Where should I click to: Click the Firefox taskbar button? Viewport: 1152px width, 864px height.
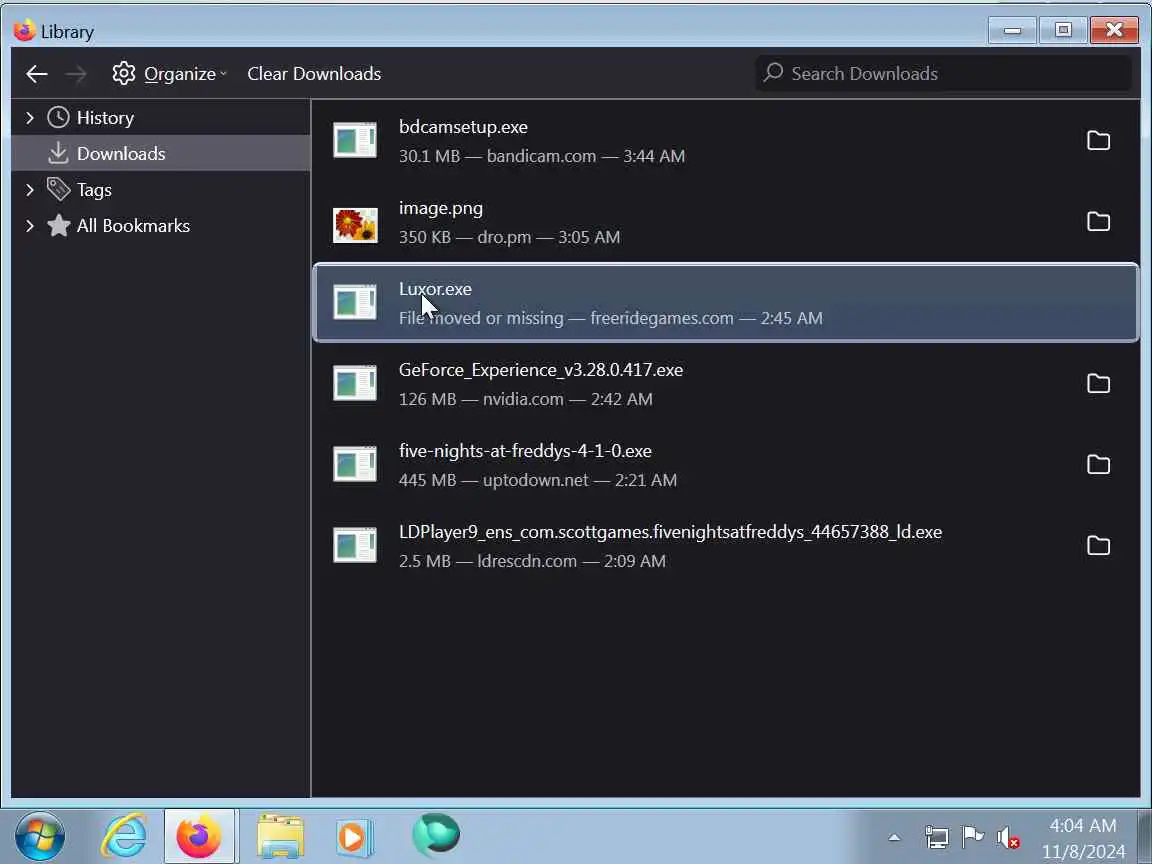coord(199,836)
